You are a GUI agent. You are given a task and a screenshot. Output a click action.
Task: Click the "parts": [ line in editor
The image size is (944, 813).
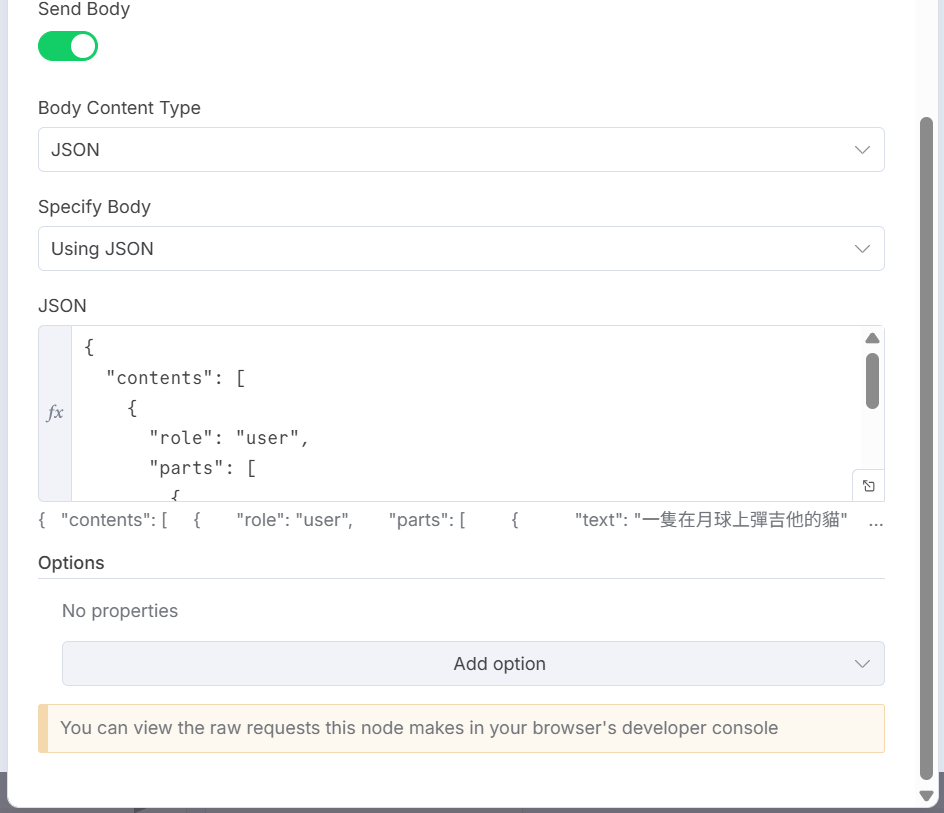[x=203, y=468]
